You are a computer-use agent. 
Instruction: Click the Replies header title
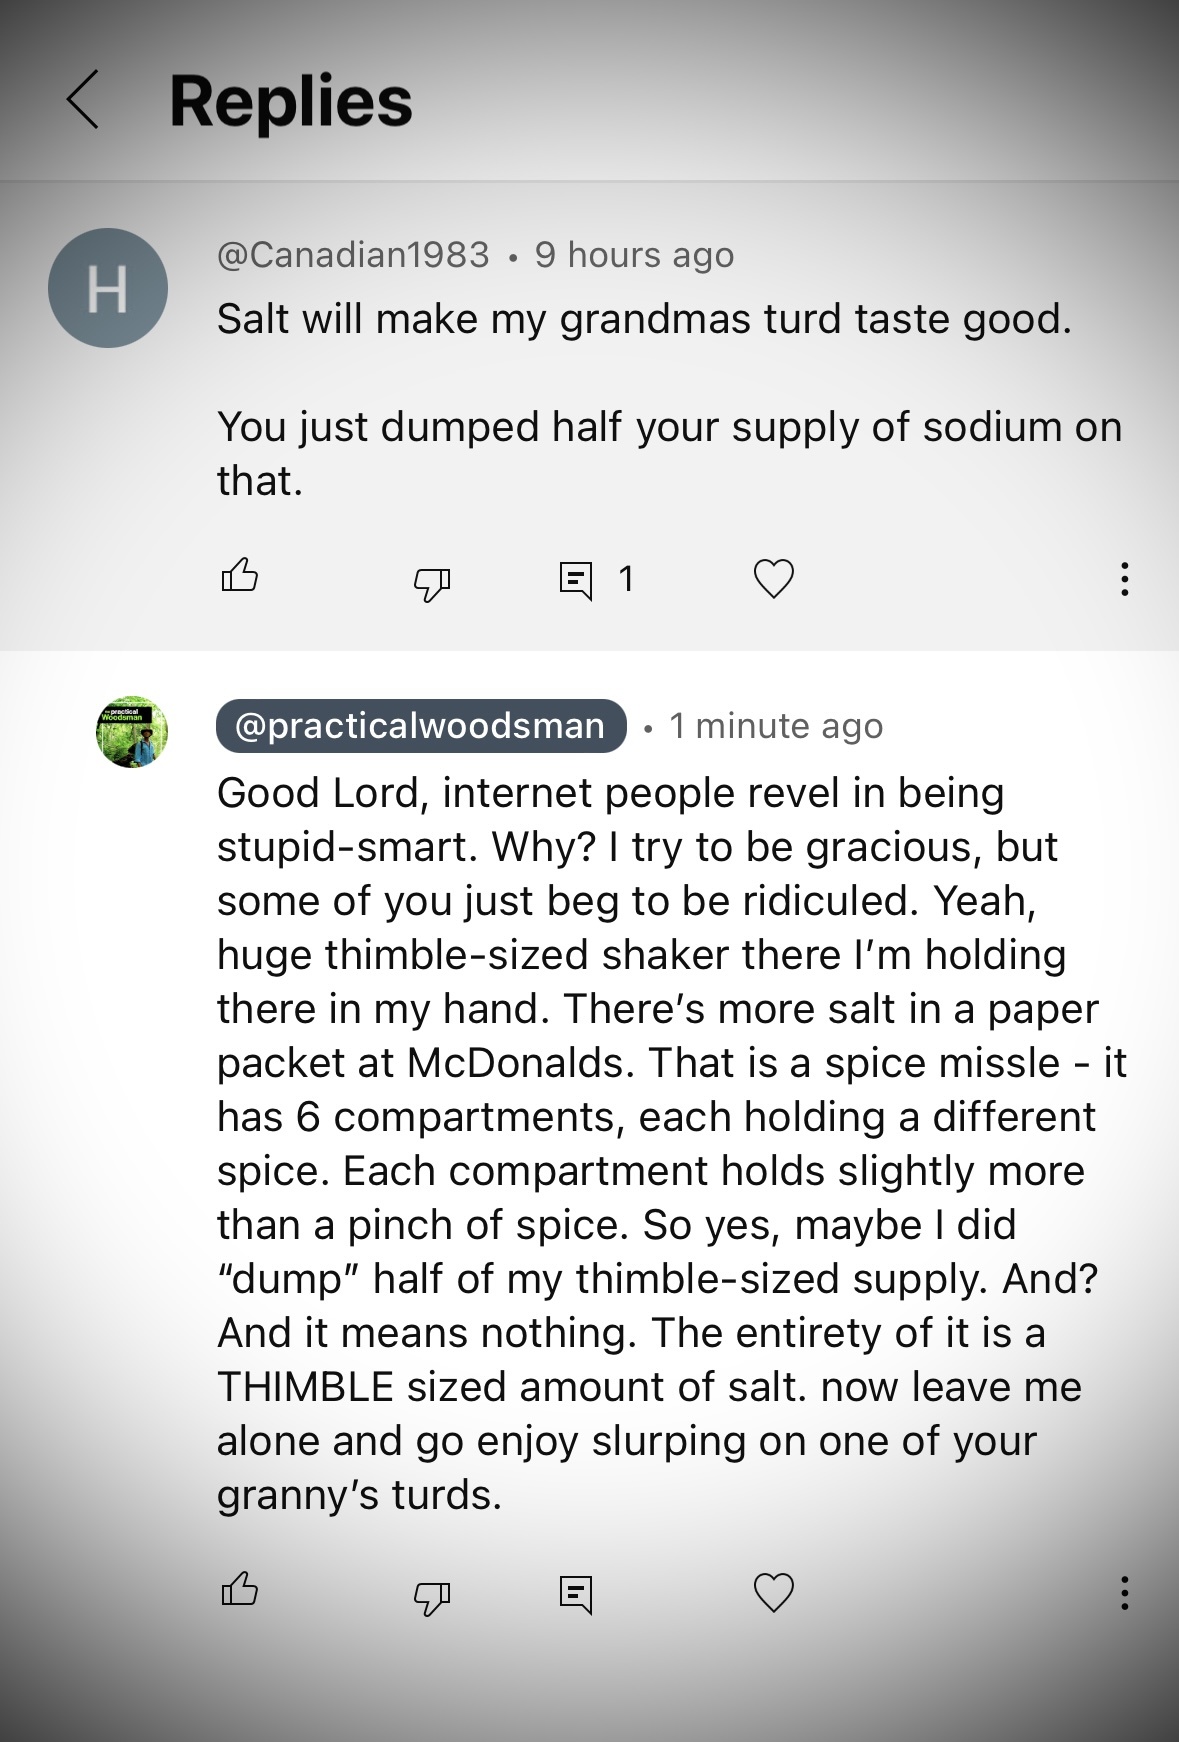pyautogui.click(x=291, y=101)
